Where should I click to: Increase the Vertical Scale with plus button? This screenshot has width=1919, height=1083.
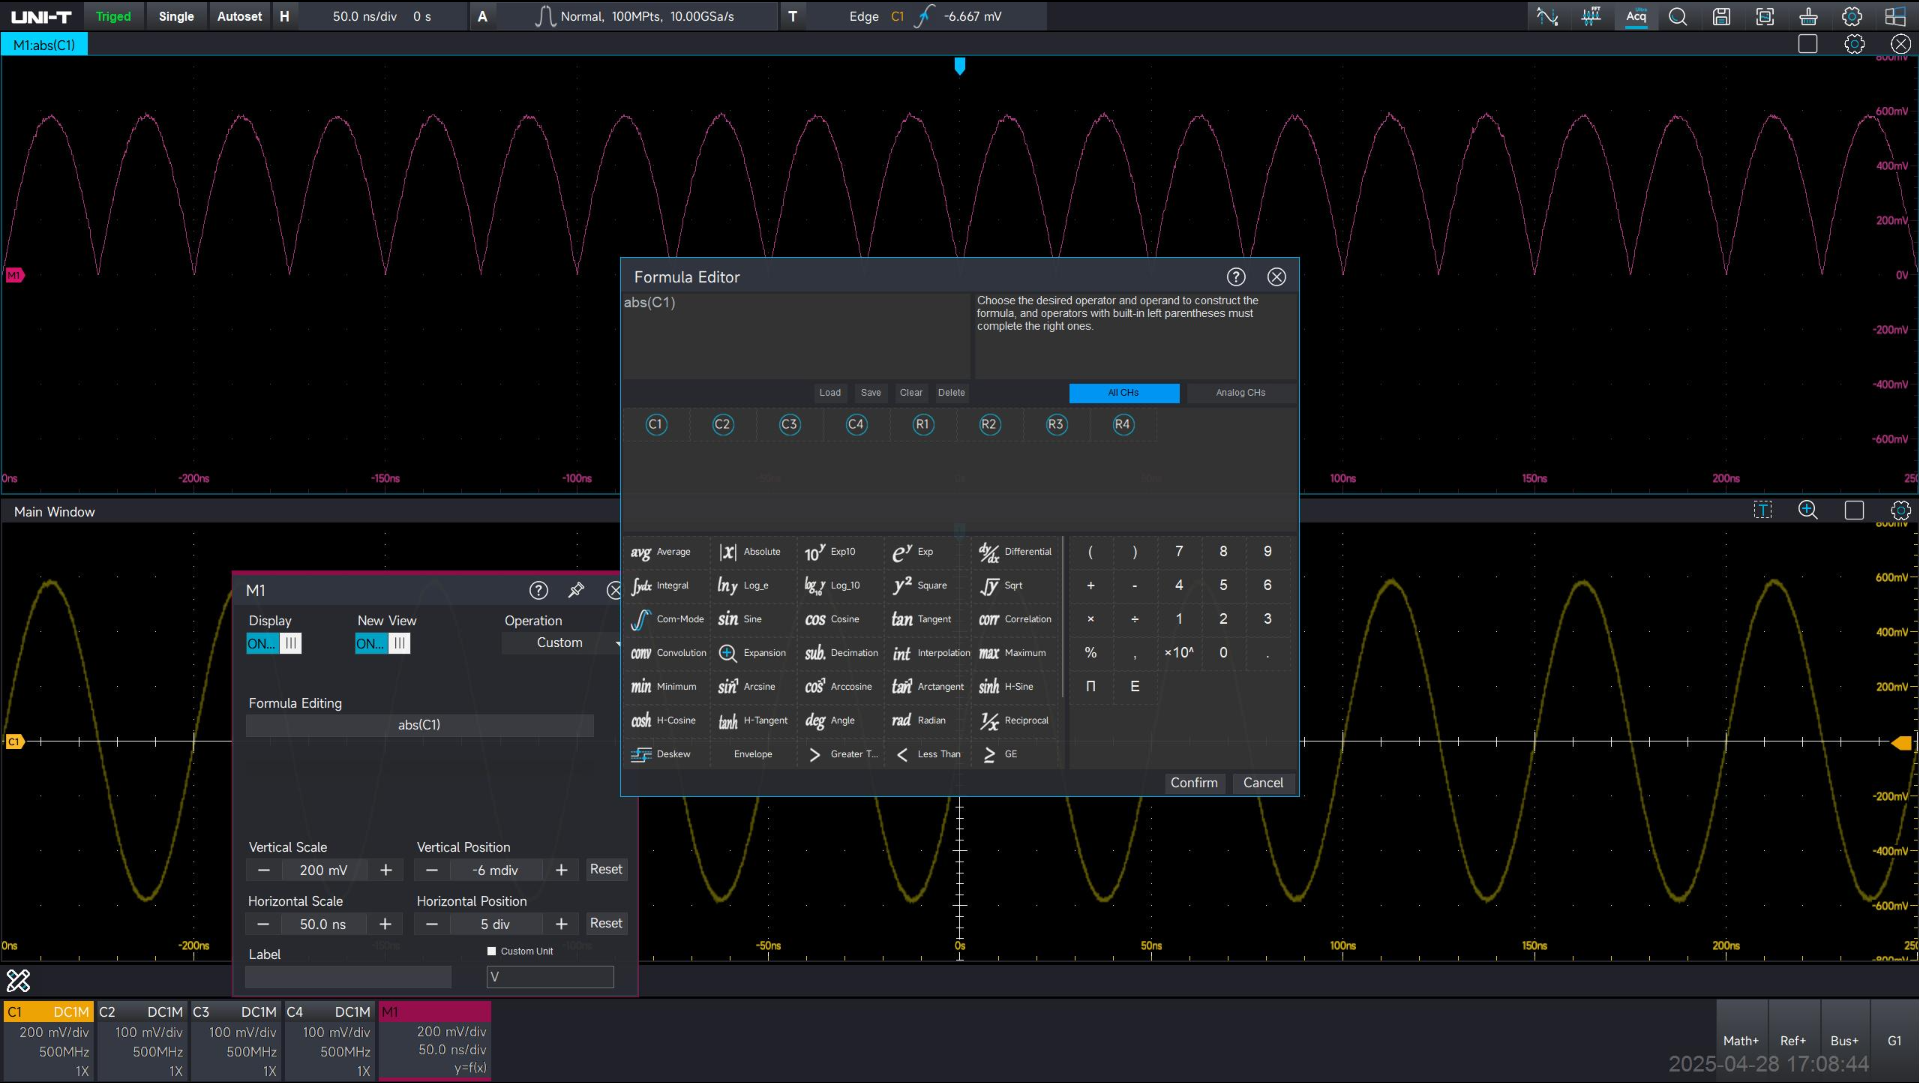[386, 870]
